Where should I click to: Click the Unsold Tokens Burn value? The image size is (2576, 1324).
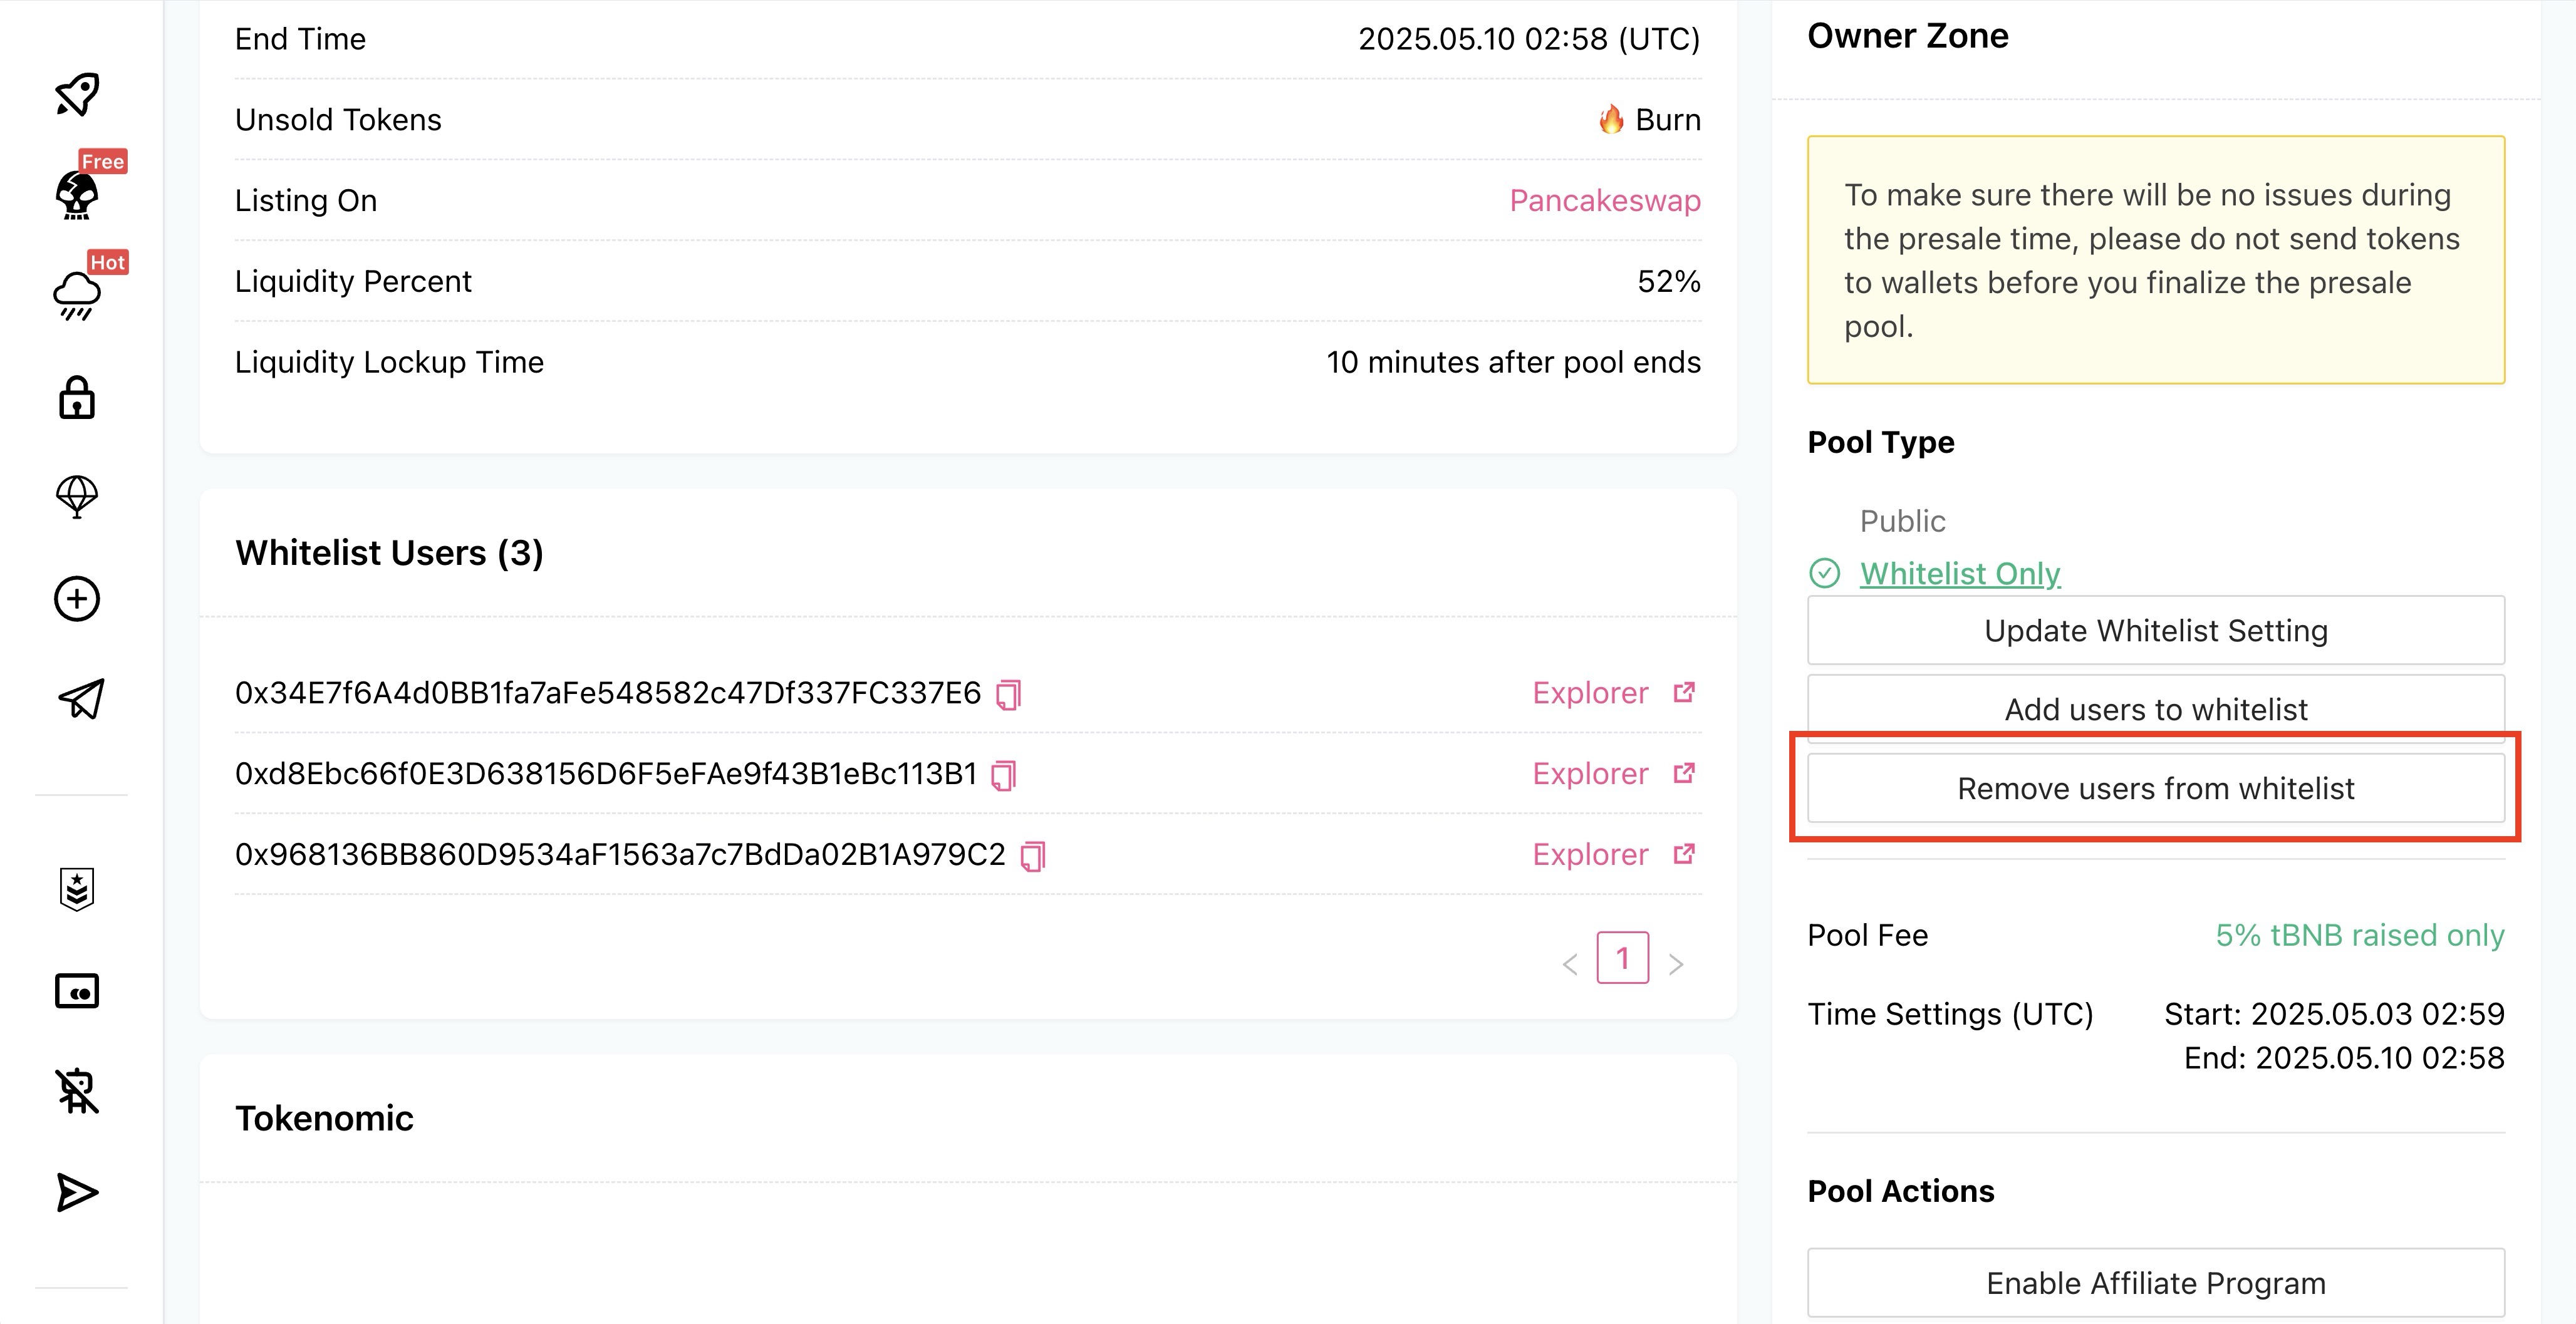(1649, 119)
